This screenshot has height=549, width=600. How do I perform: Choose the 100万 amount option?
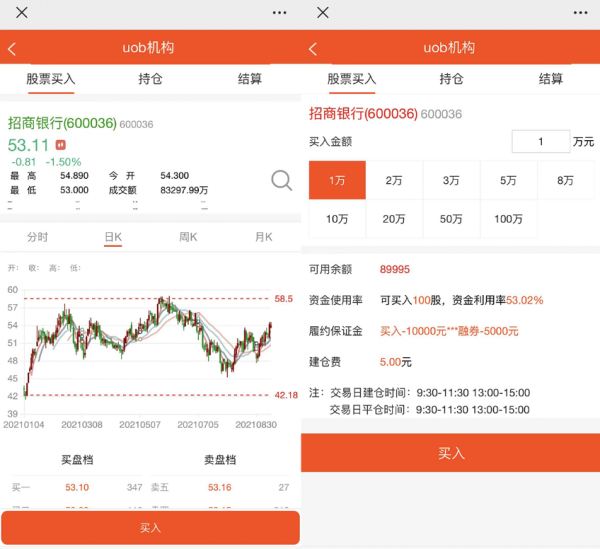coord(509,219)
